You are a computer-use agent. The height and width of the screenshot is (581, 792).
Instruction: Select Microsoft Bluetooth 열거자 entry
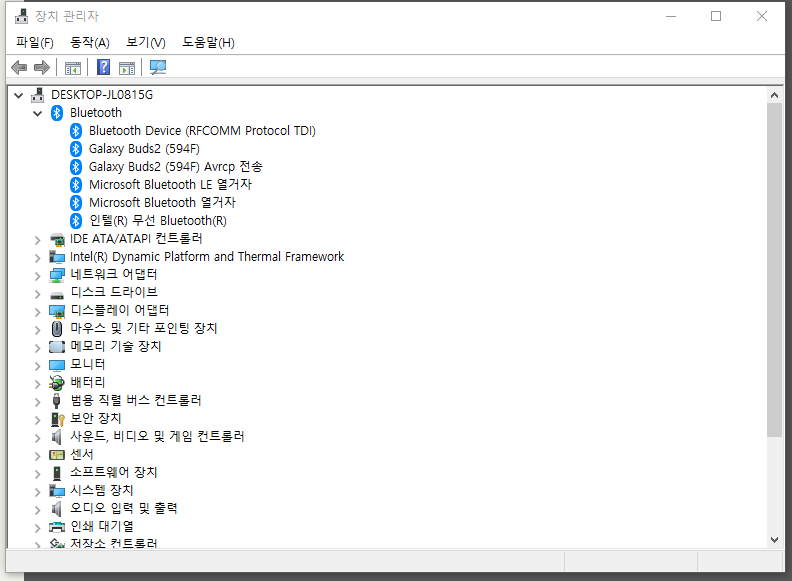[162, 203]
